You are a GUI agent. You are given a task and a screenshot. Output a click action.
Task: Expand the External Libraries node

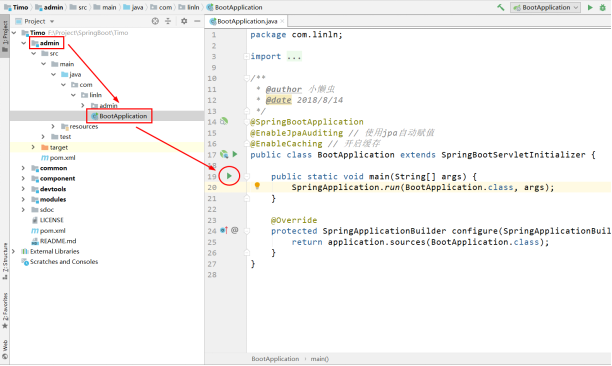pos(14,251)
